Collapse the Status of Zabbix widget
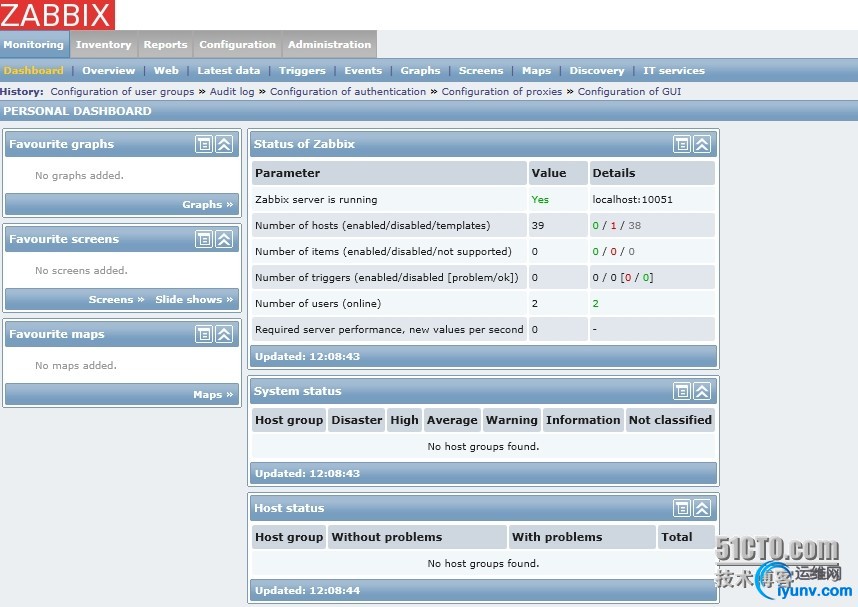The height and width of the screenshot is (607, 858). pyautogui.click(x=702, y=144)
